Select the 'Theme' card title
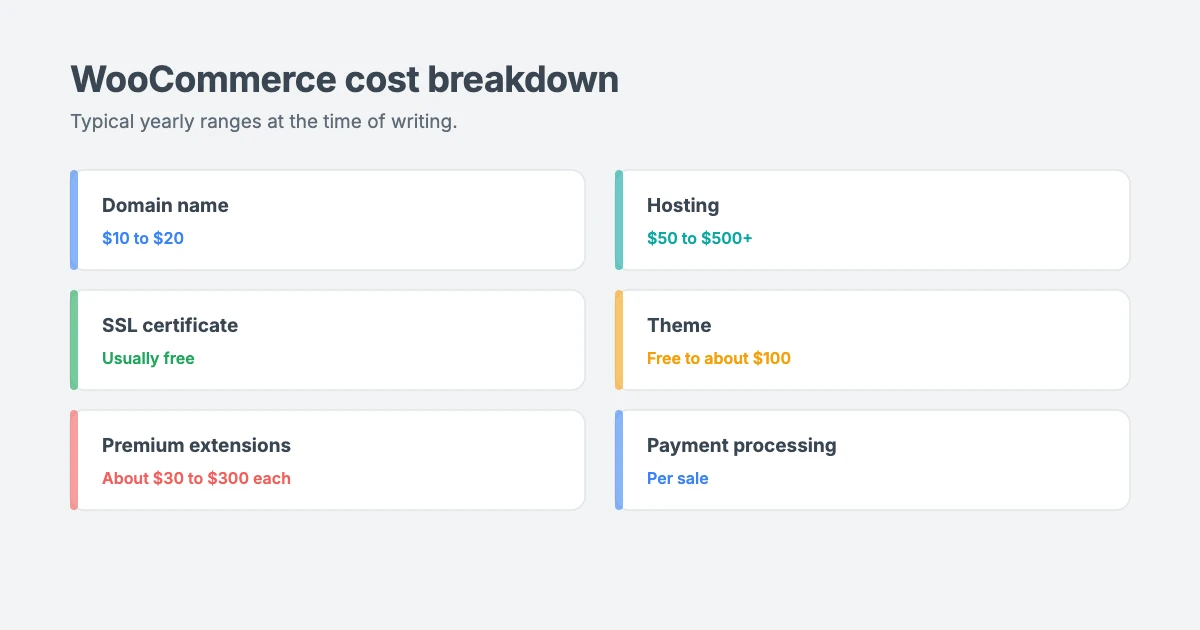Image resolution: width=1200 pixels, height=630 pixels. click(x=679, y=325)
